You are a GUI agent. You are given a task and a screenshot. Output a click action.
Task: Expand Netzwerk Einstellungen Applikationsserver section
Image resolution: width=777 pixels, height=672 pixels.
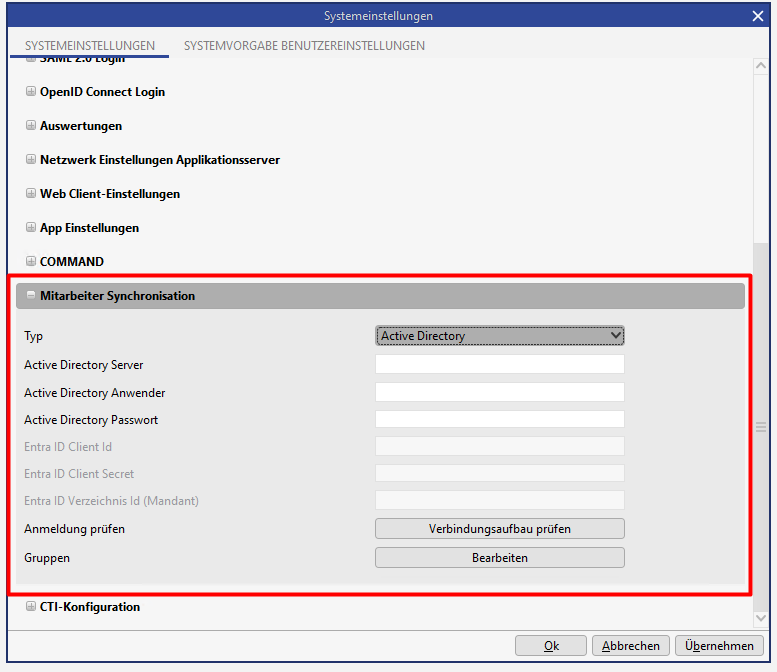[31, 160]
